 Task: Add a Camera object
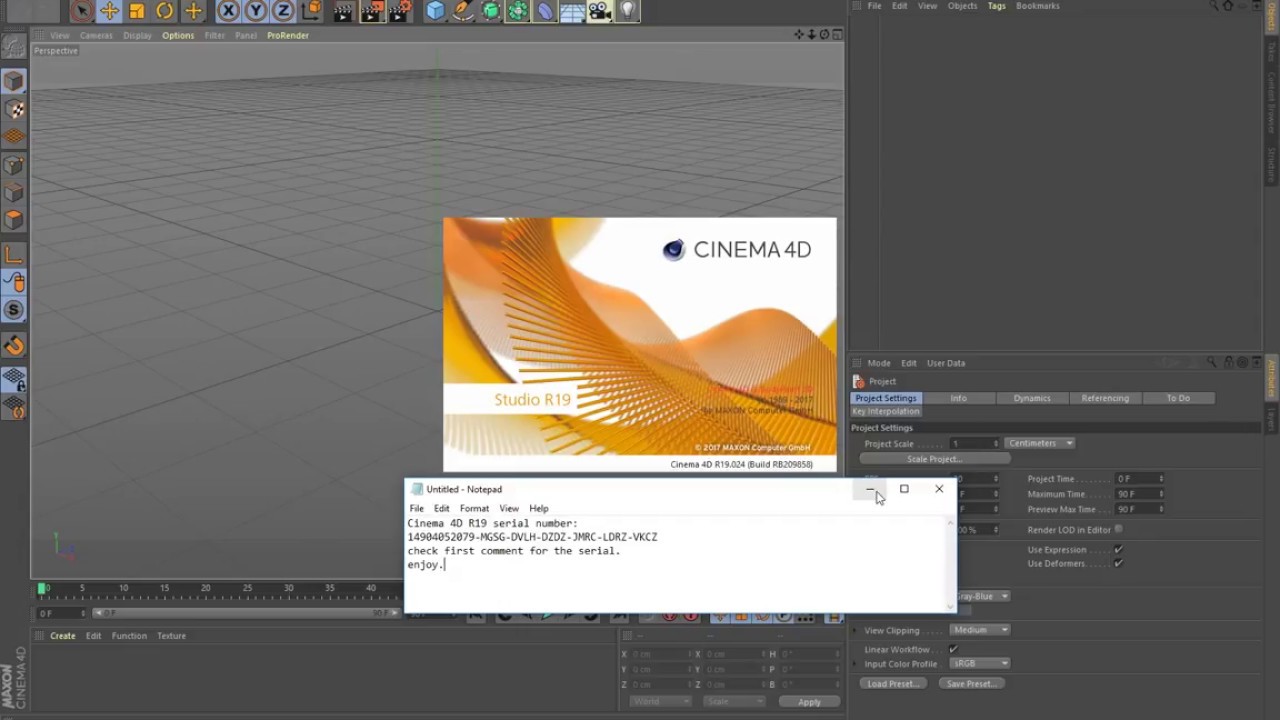click(x=600, y=11)
